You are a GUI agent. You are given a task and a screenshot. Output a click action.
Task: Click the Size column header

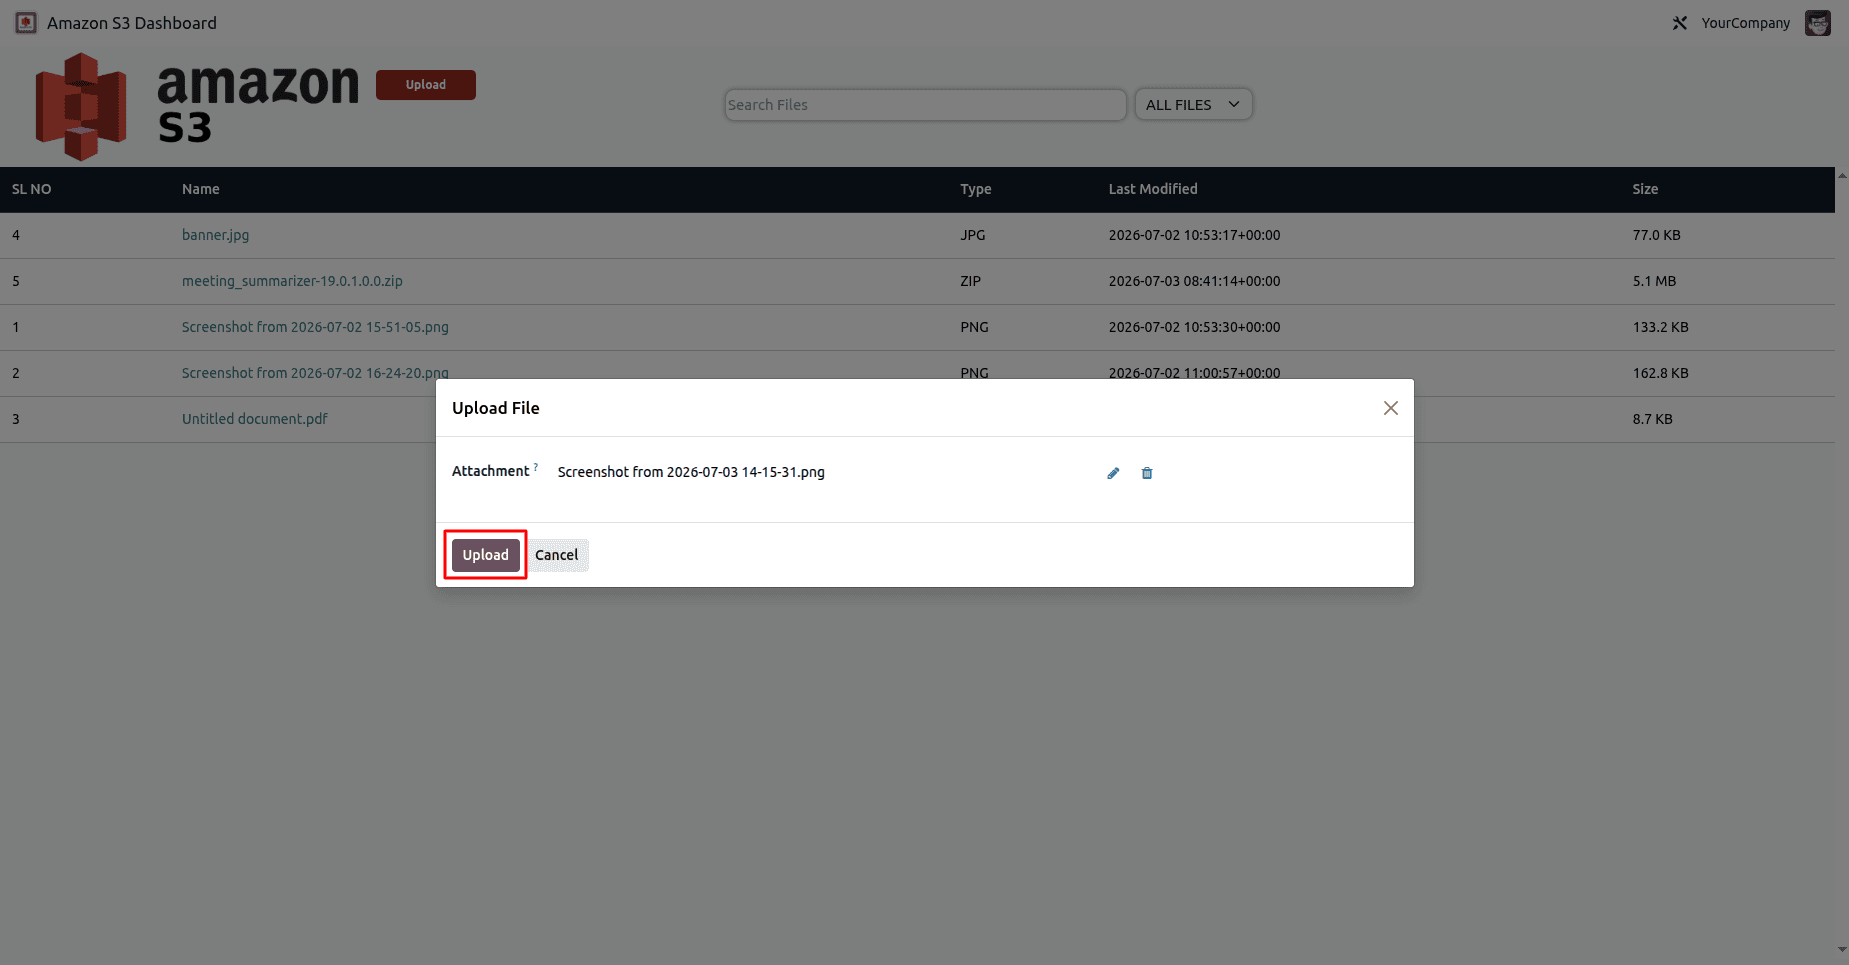(1645, 189)
